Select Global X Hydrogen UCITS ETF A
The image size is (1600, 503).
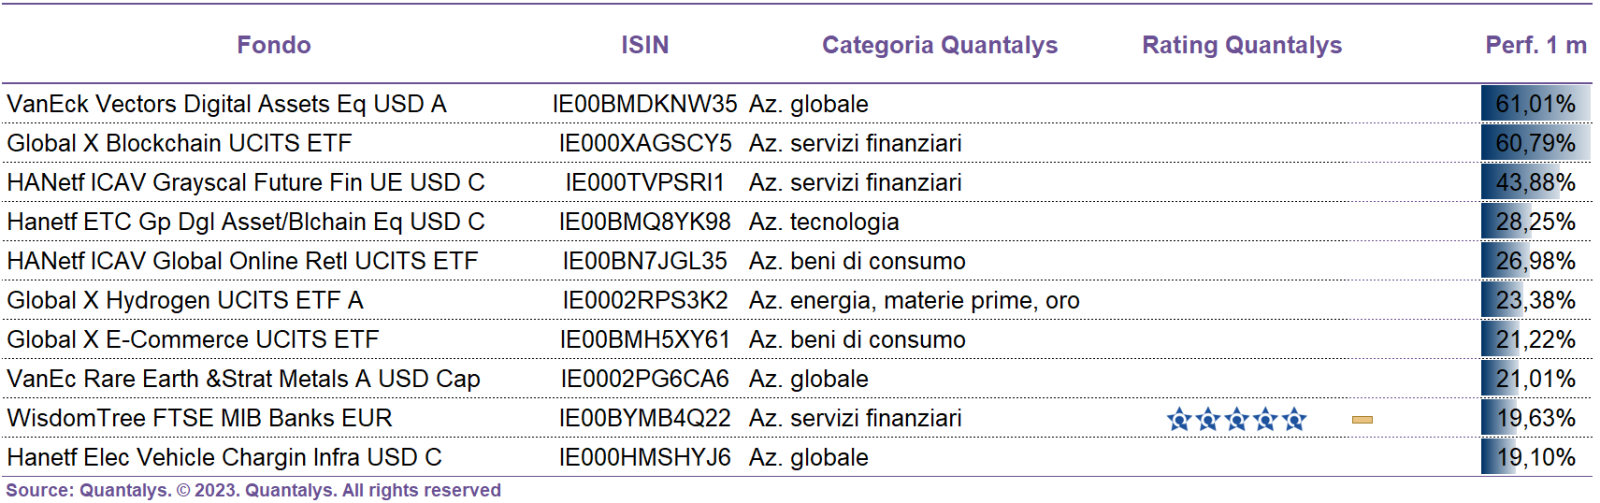click(185, 300)
